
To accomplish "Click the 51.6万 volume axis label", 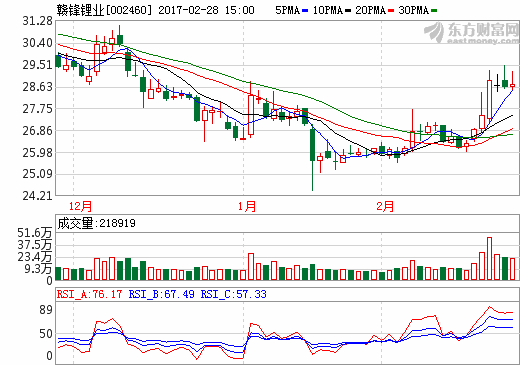I will tap(35, 233).
